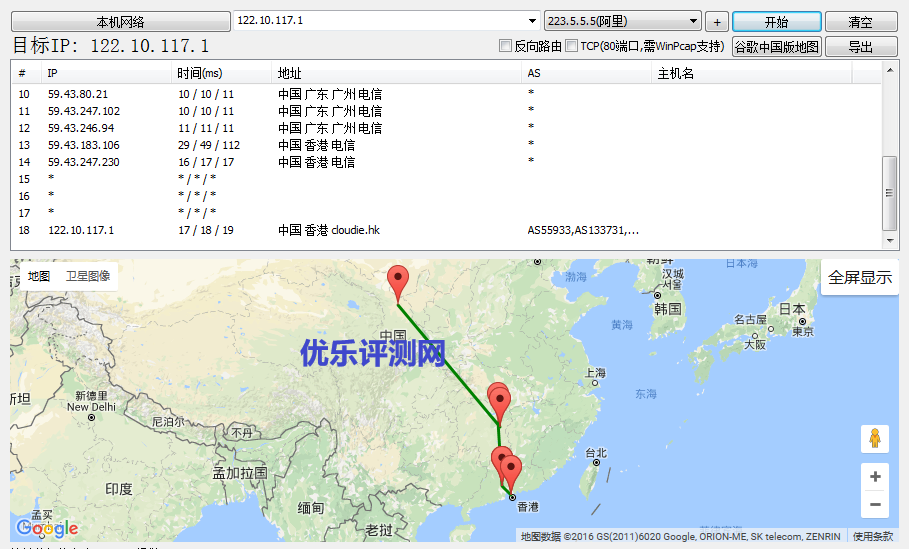This screenshot has height=549, width=909.
Task: Click the 29 / 49 / 112 time cell
Action: pyautogui.click(x=209, y=145)
